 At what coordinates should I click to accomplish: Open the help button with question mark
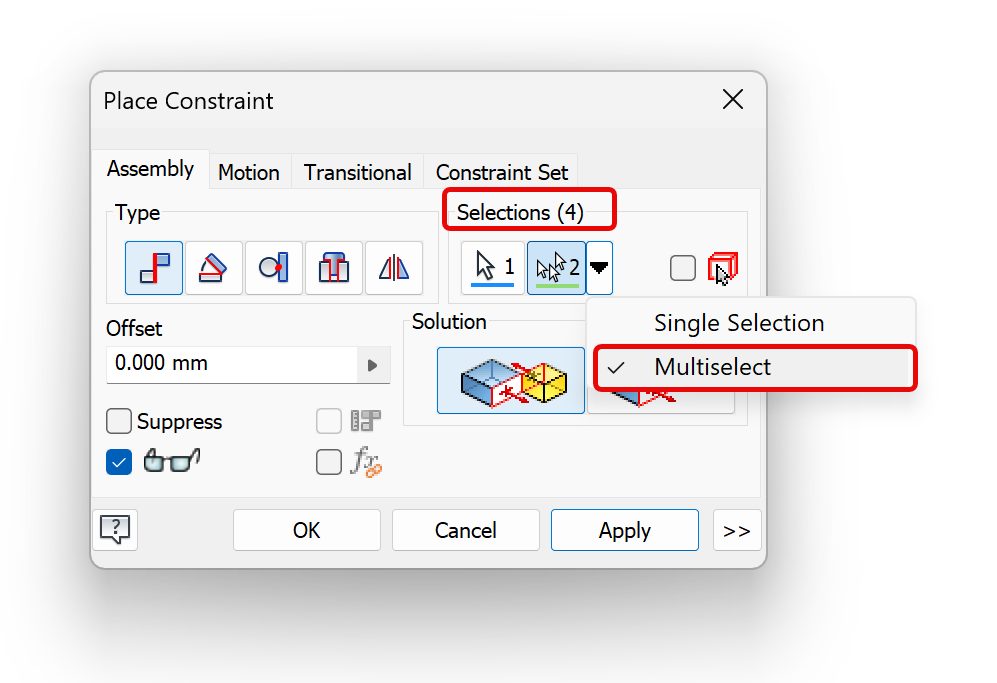point(115,529)
